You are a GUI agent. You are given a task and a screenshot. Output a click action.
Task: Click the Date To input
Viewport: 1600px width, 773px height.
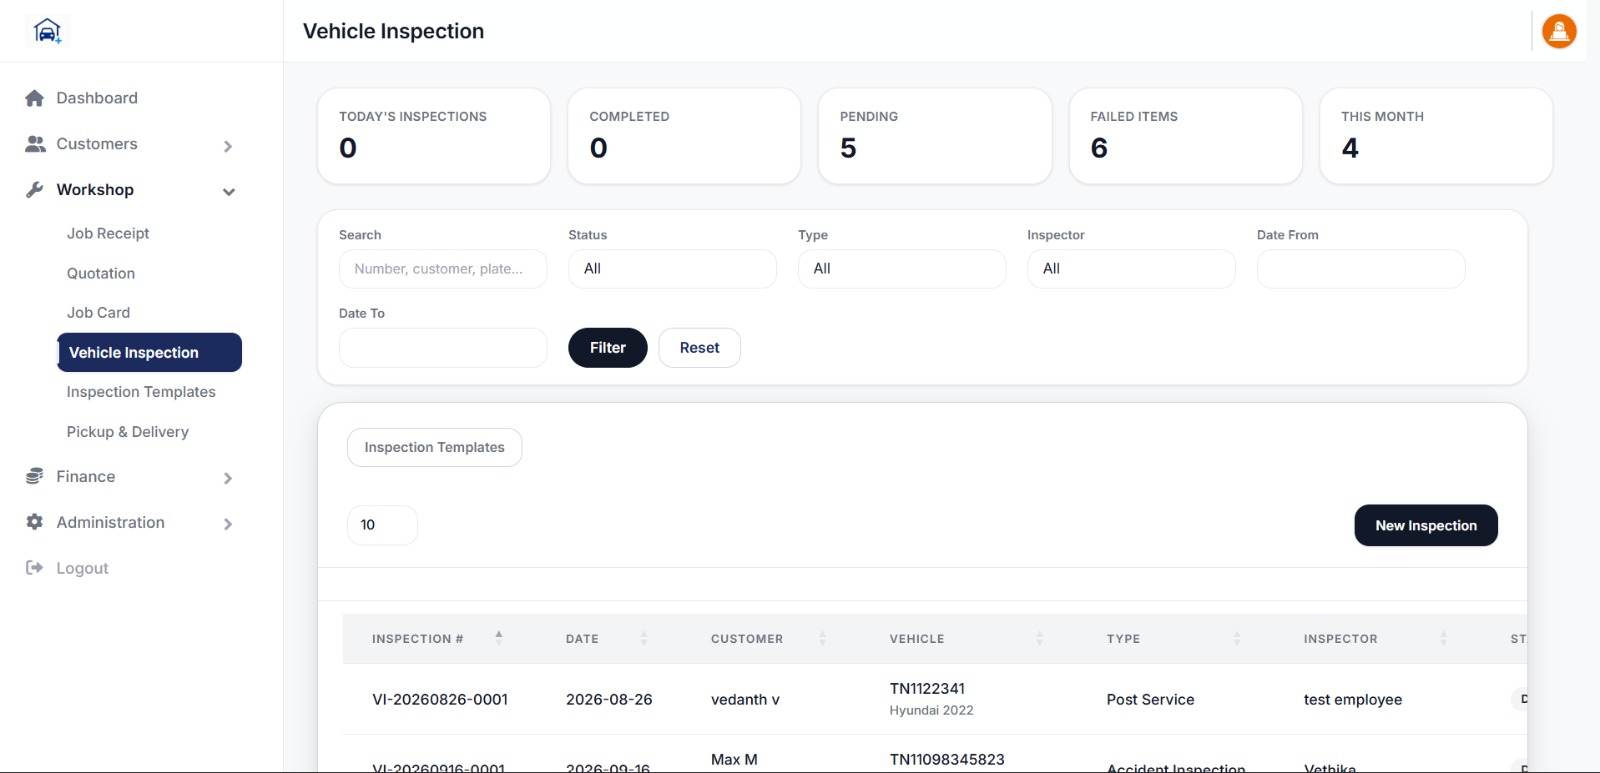click(443, 348)
